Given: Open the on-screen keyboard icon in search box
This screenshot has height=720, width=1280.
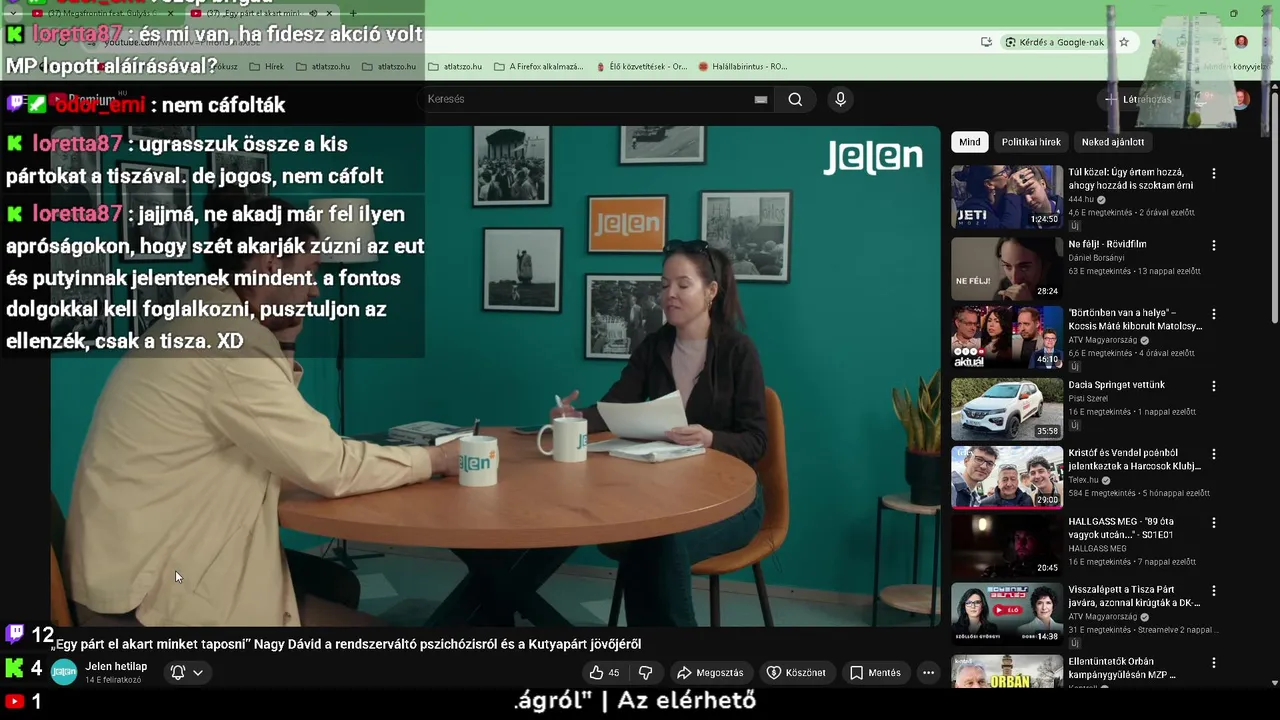Looking at the screenshot, I should [761, 99].
